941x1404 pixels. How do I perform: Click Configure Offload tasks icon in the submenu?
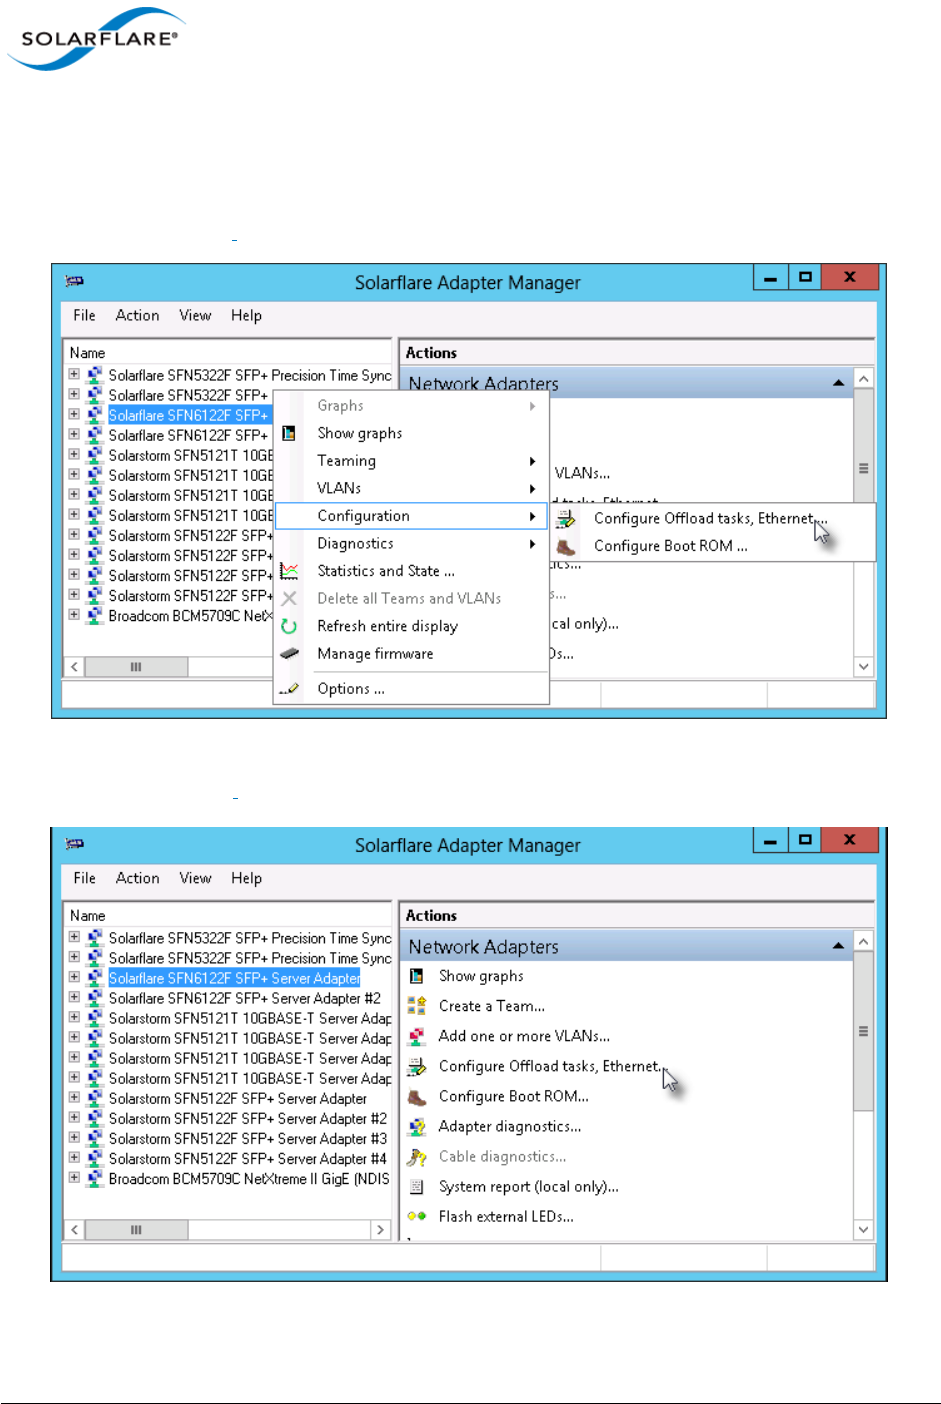pyautogui.click(x=566, y=518)
